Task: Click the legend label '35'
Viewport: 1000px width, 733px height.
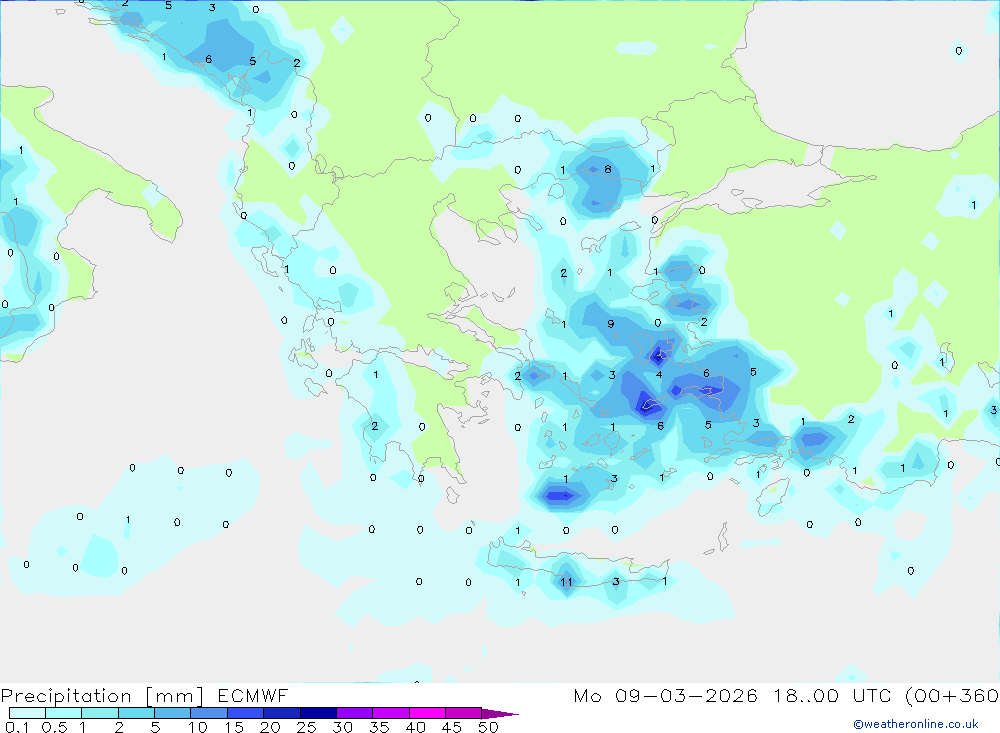Action: [x=379, y=727]
